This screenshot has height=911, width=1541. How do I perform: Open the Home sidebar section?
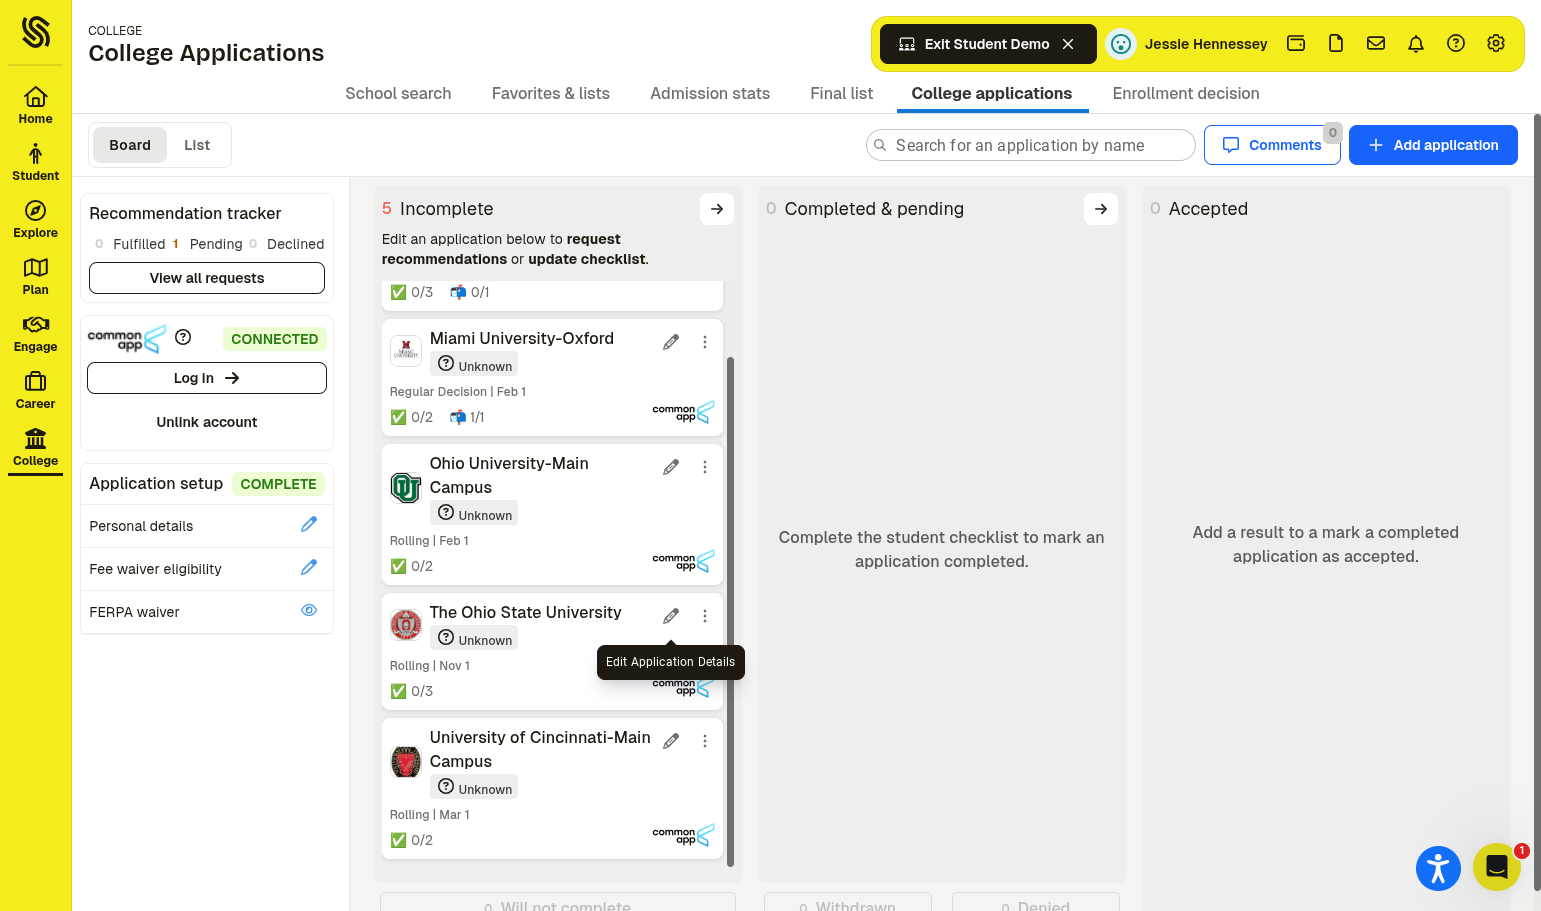35,105
